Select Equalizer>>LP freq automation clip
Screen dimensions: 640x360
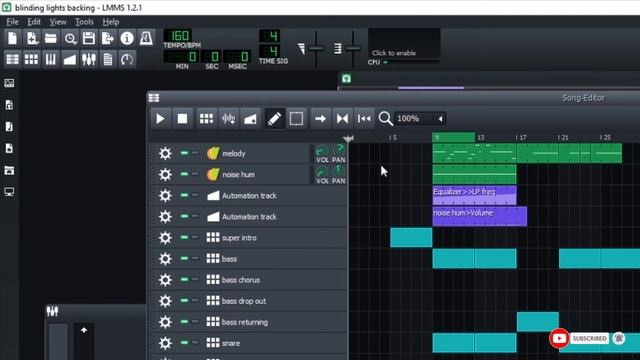tap(474, 196)
